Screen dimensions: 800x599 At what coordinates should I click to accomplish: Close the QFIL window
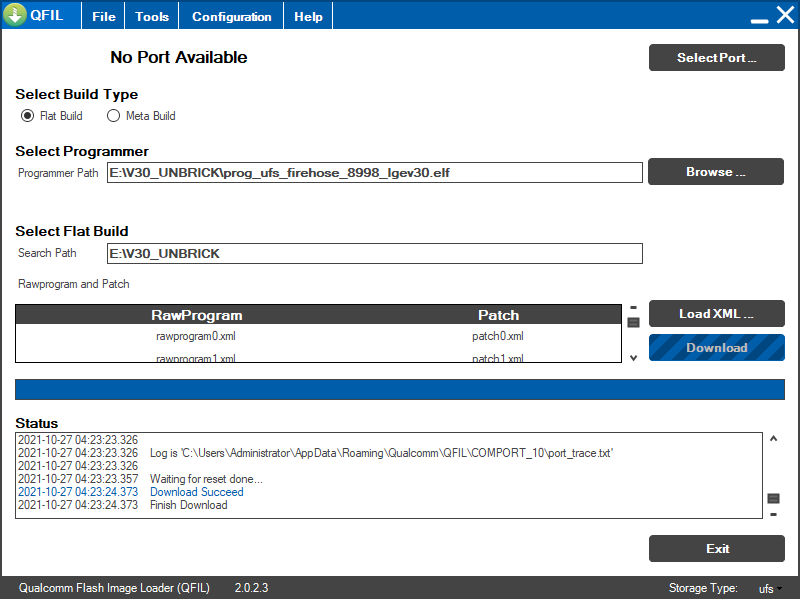click(x=786, y=15)
